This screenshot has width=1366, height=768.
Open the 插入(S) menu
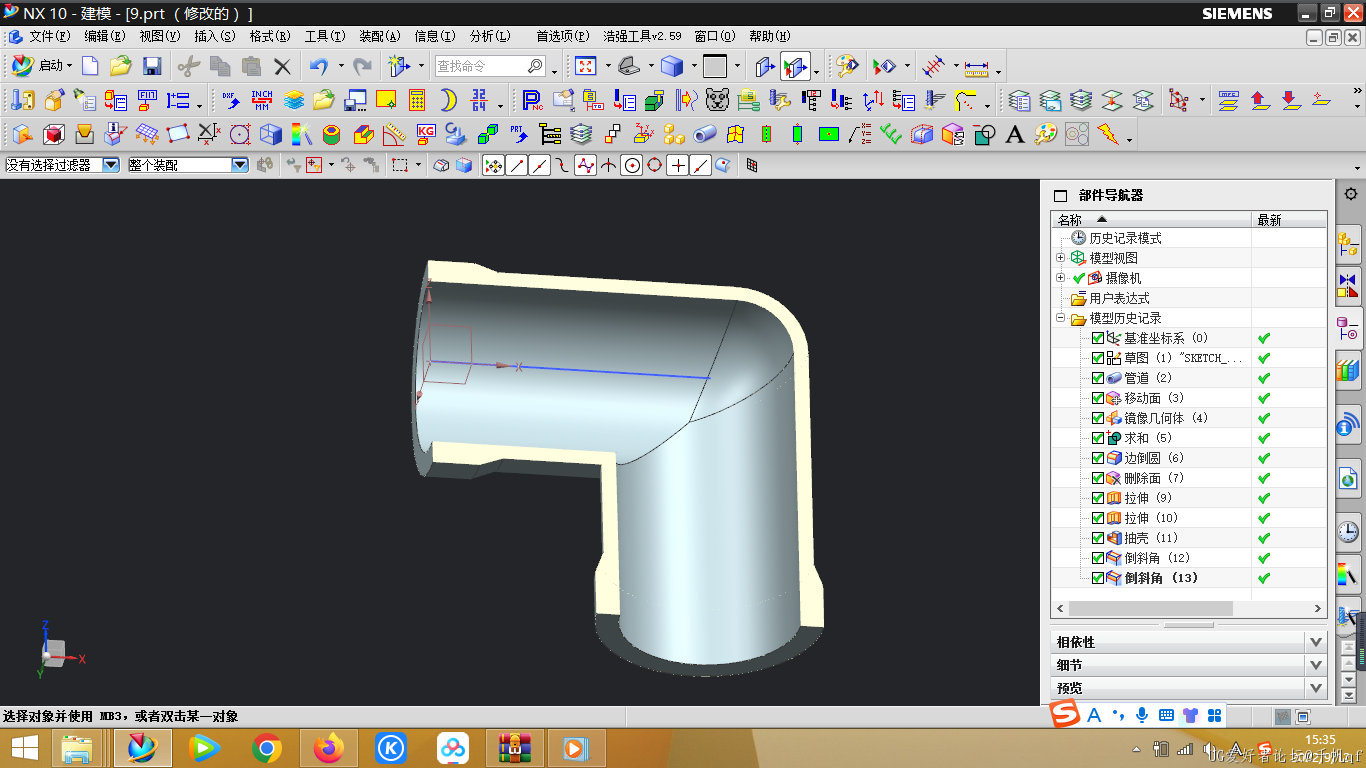[214, 36]
